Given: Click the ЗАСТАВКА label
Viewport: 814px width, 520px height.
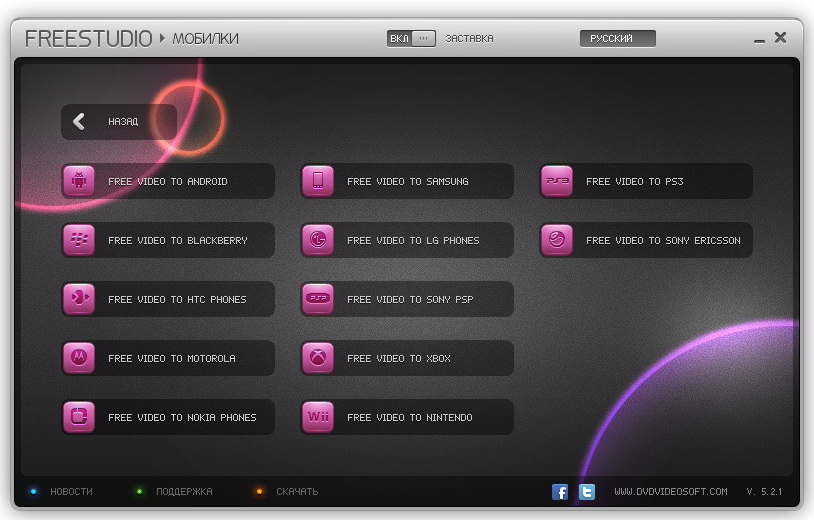Looking at the screenshot, I should point(469,38).
